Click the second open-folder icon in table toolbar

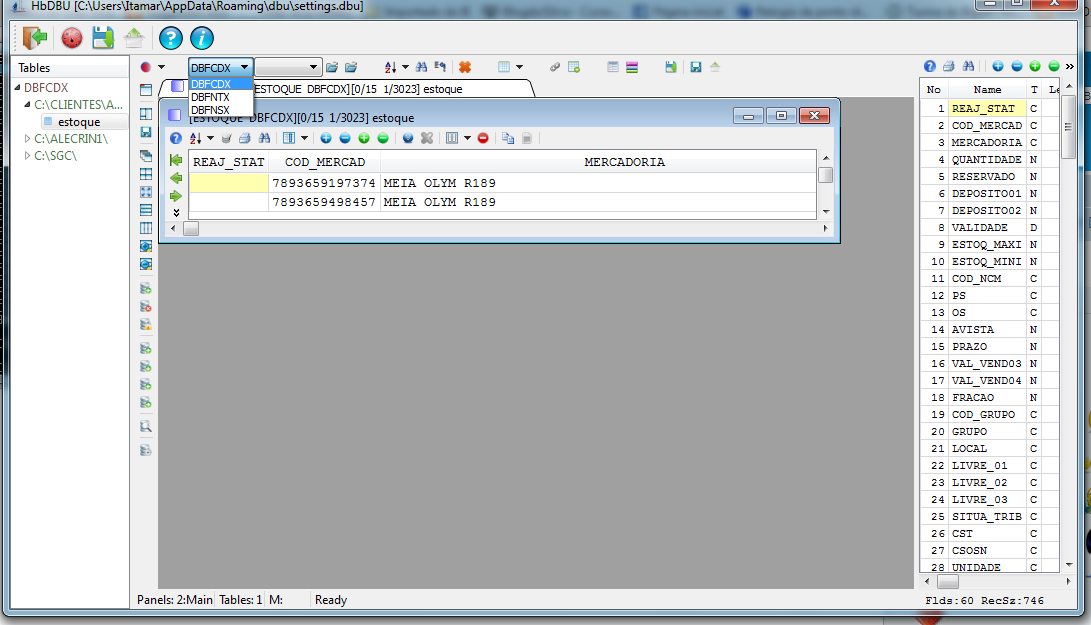pyautogui.click(x=351, y=67)
